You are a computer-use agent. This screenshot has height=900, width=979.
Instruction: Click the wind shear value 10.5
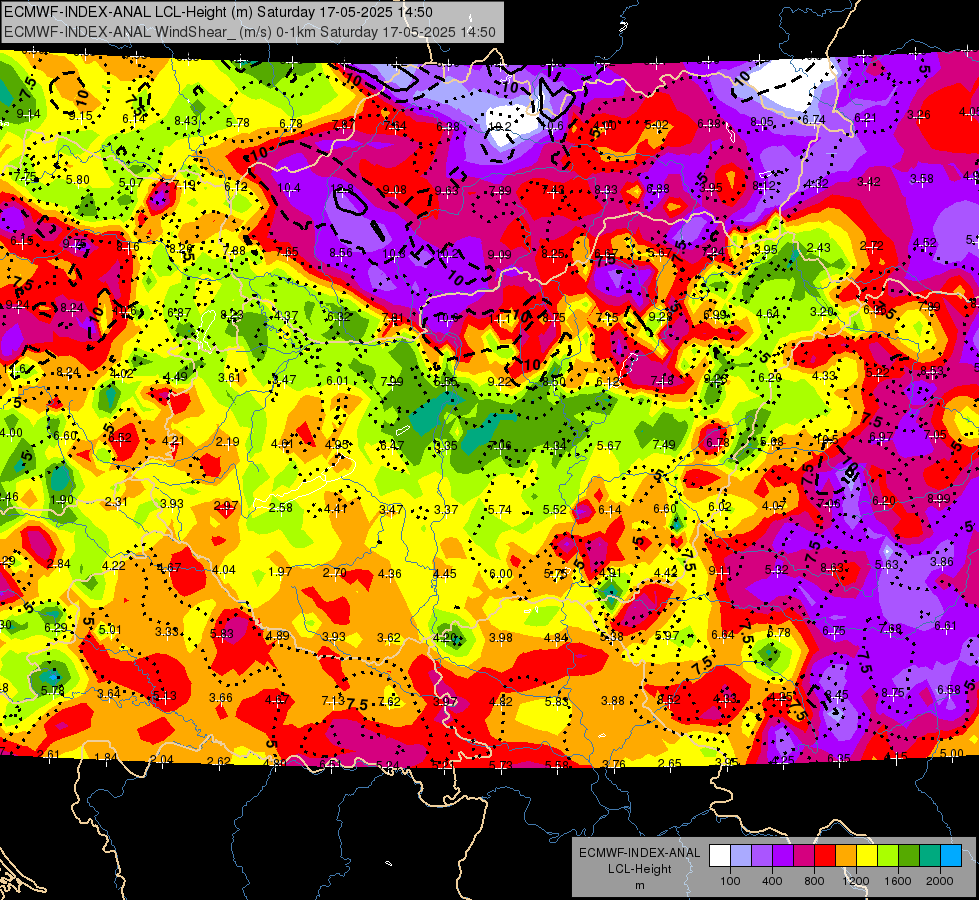[827, 440]
